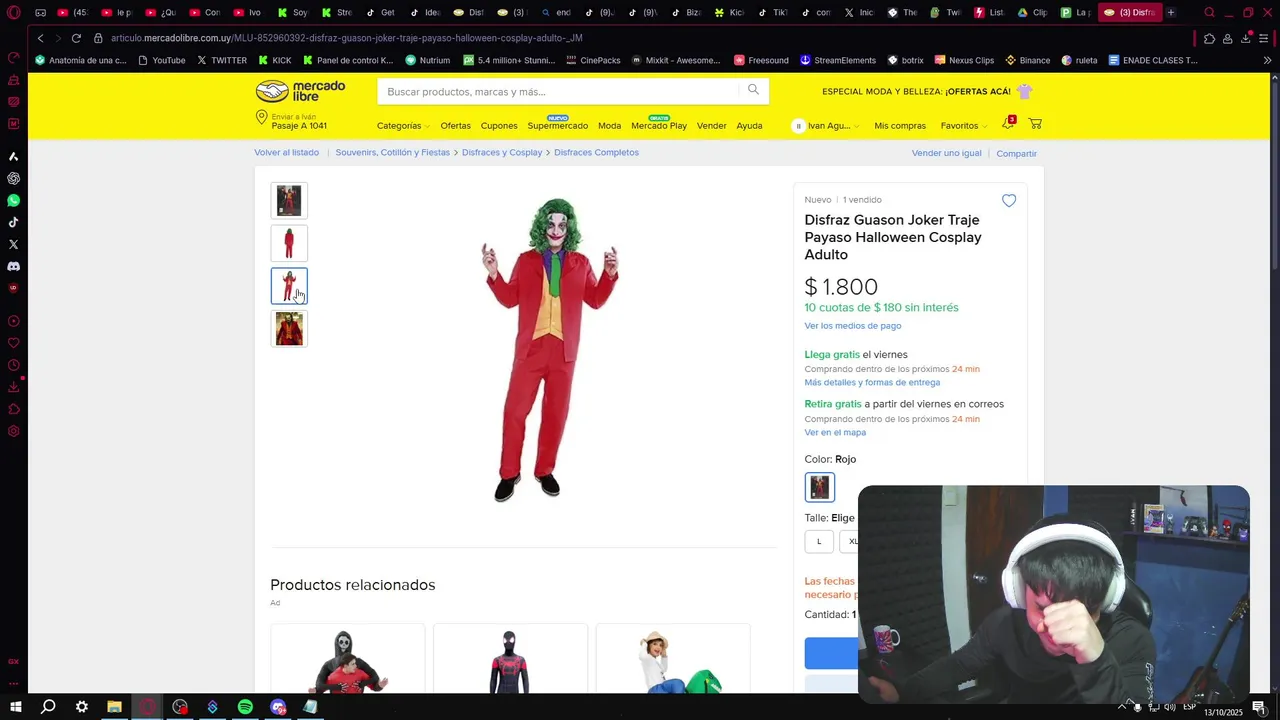Open File Explorer from taskbar

114,707
